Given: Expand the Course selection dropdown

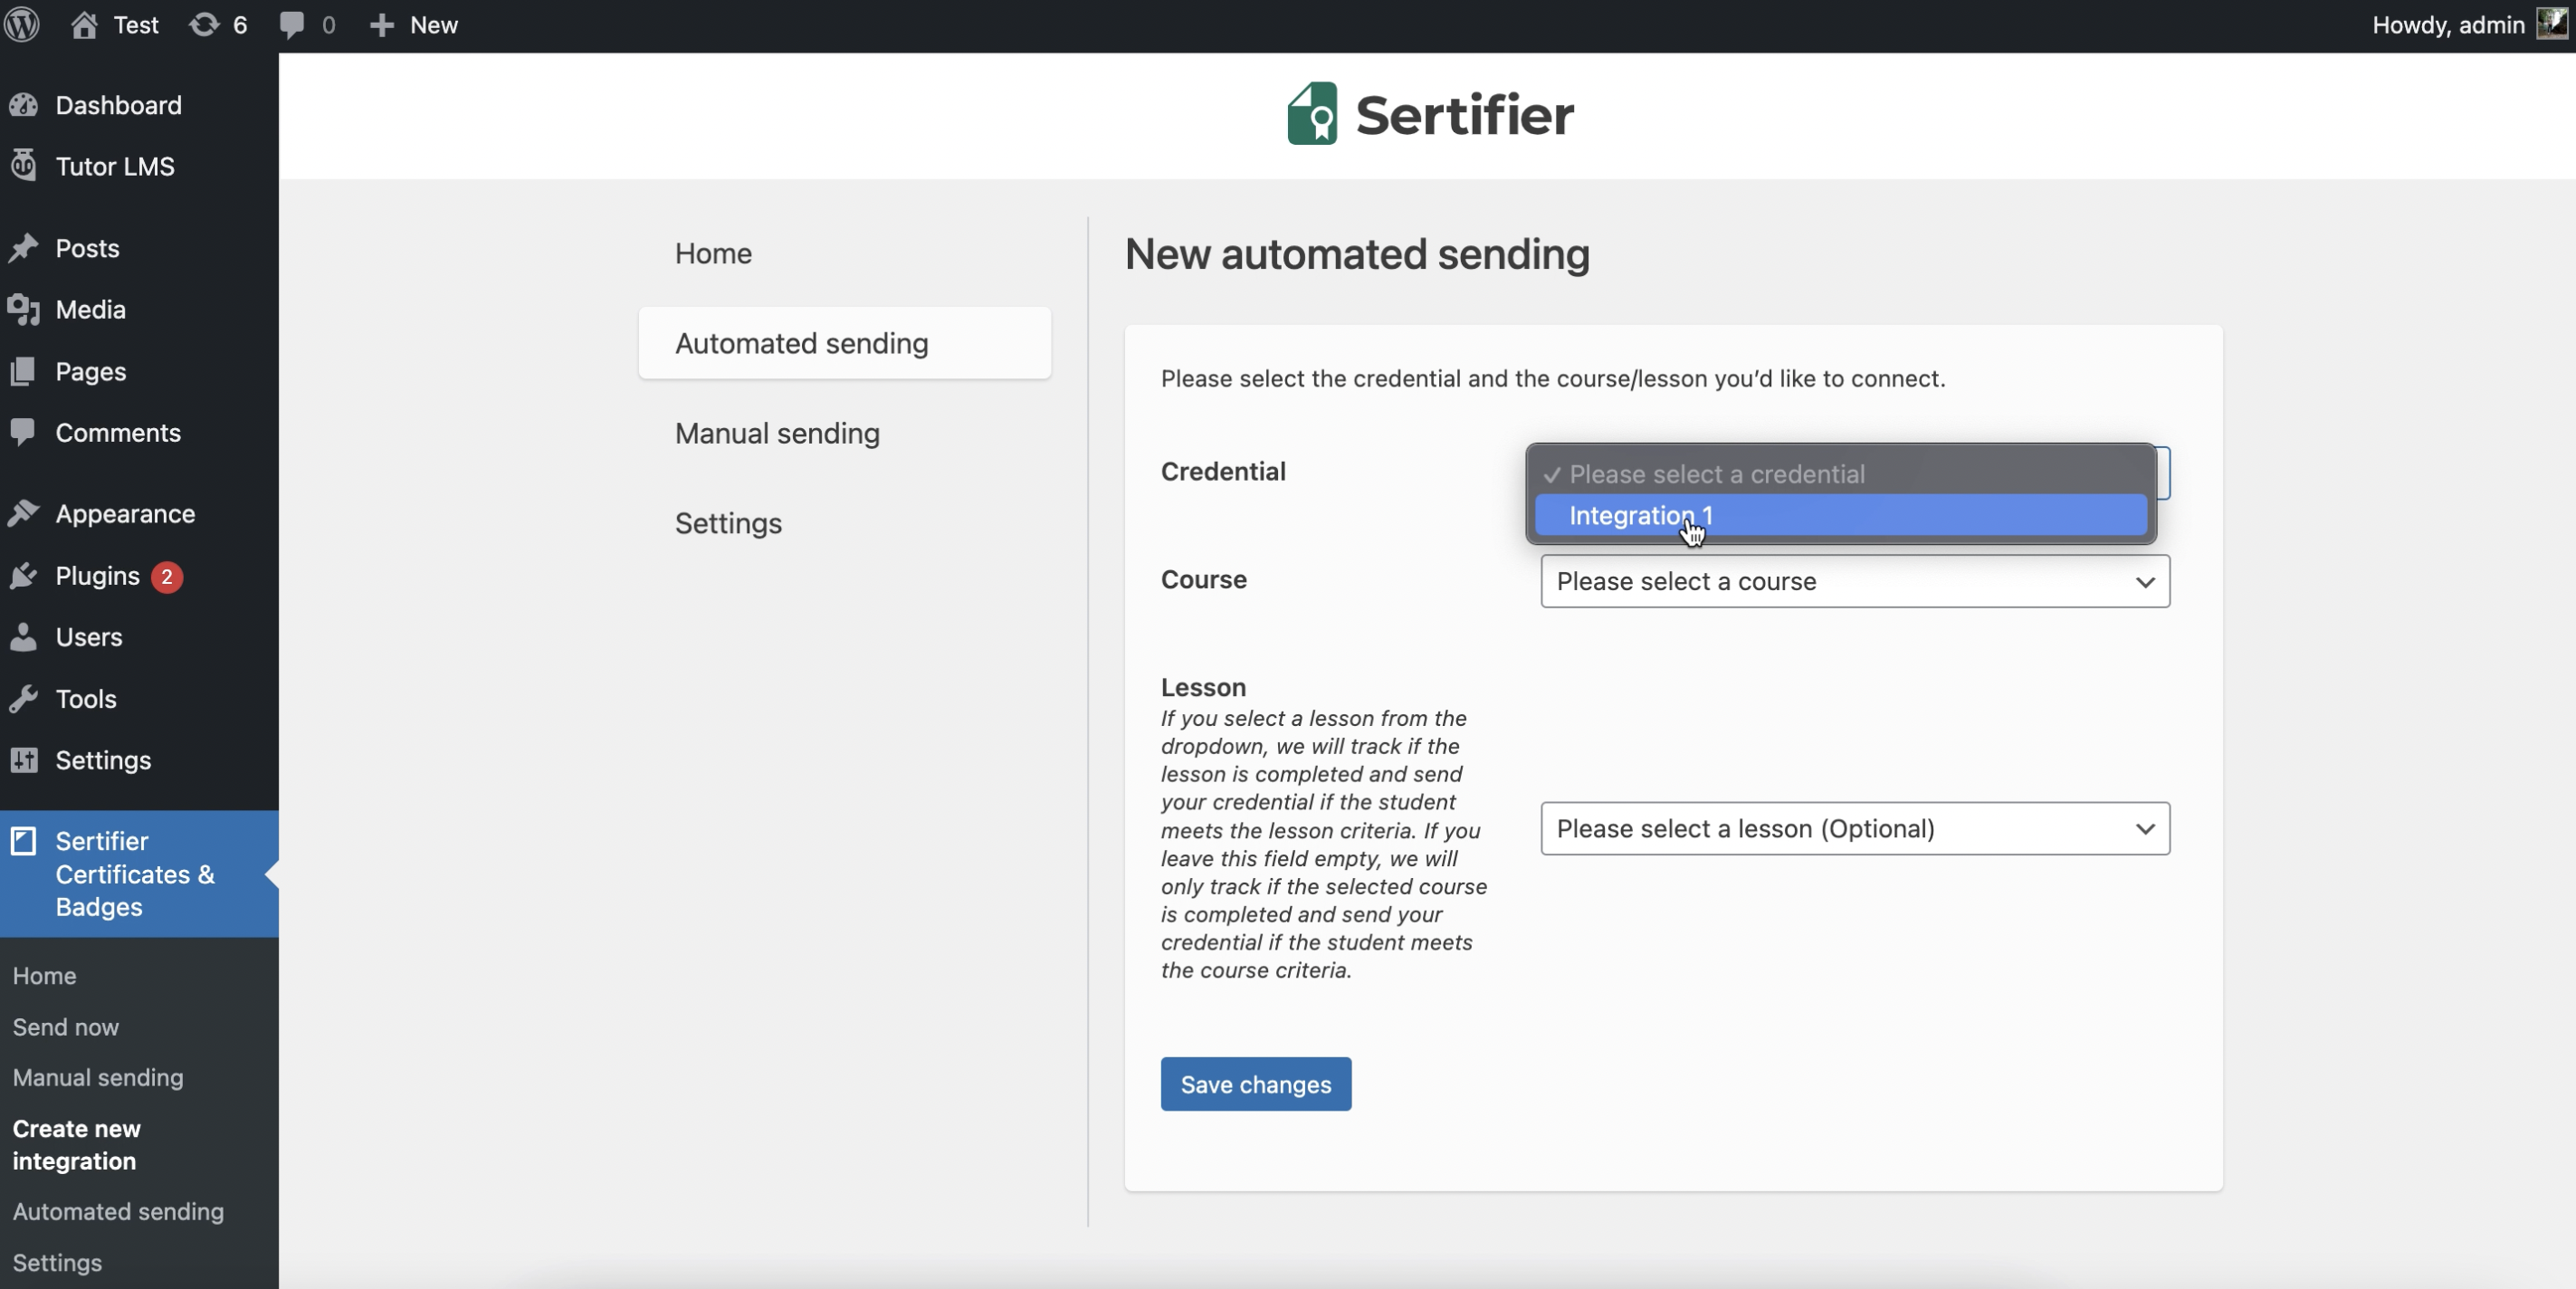Looking at the screenshot, I should click(x=1855, y=580).
